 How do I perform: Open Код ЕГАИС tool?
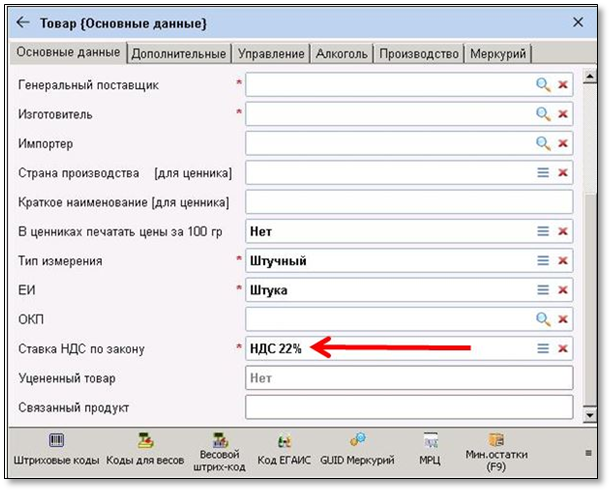click(283, 450)
